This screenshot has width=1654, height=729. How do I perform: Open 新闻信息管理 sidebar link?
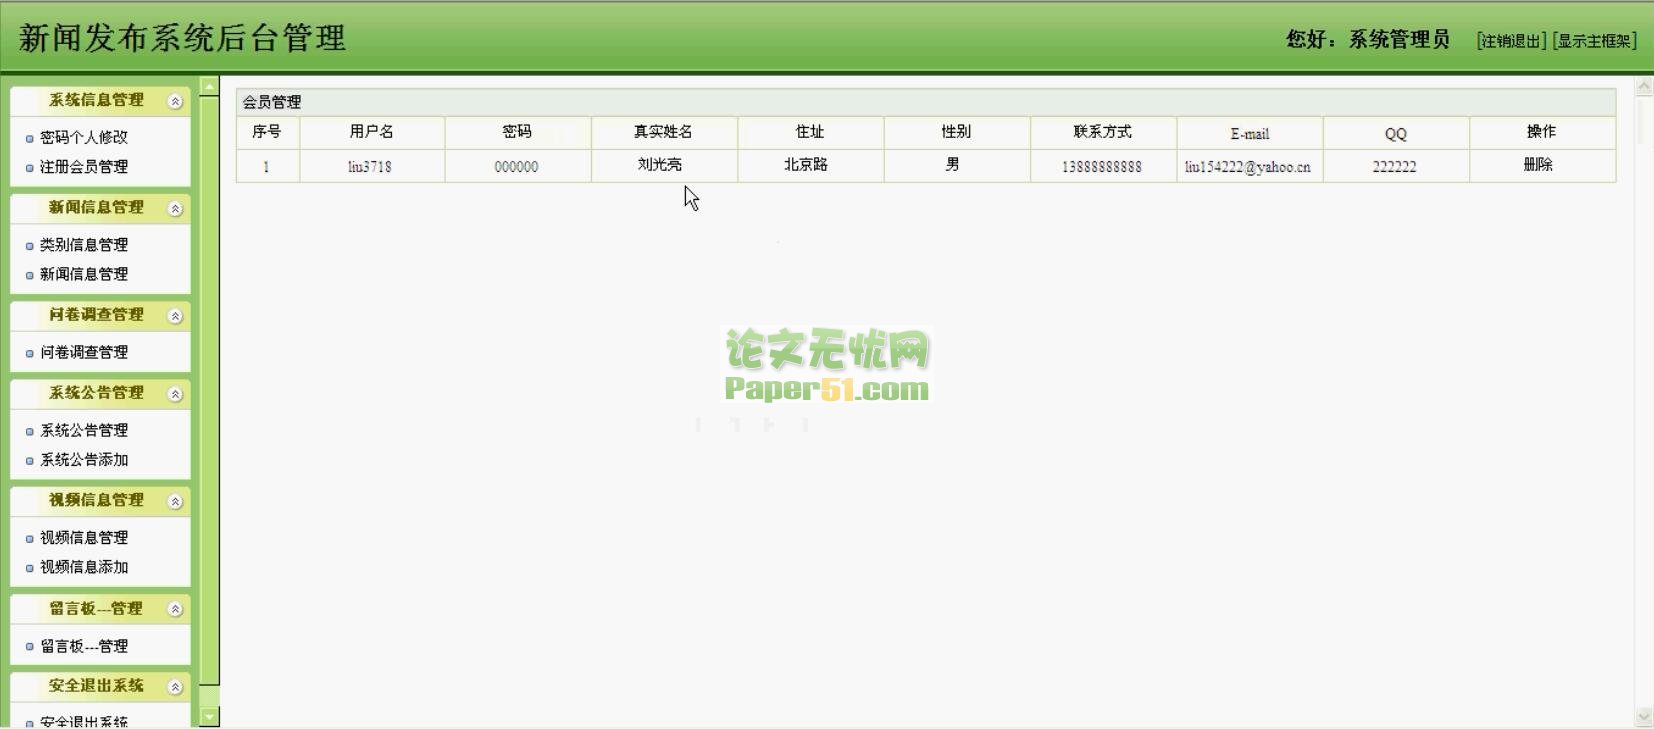coord(84,274)
